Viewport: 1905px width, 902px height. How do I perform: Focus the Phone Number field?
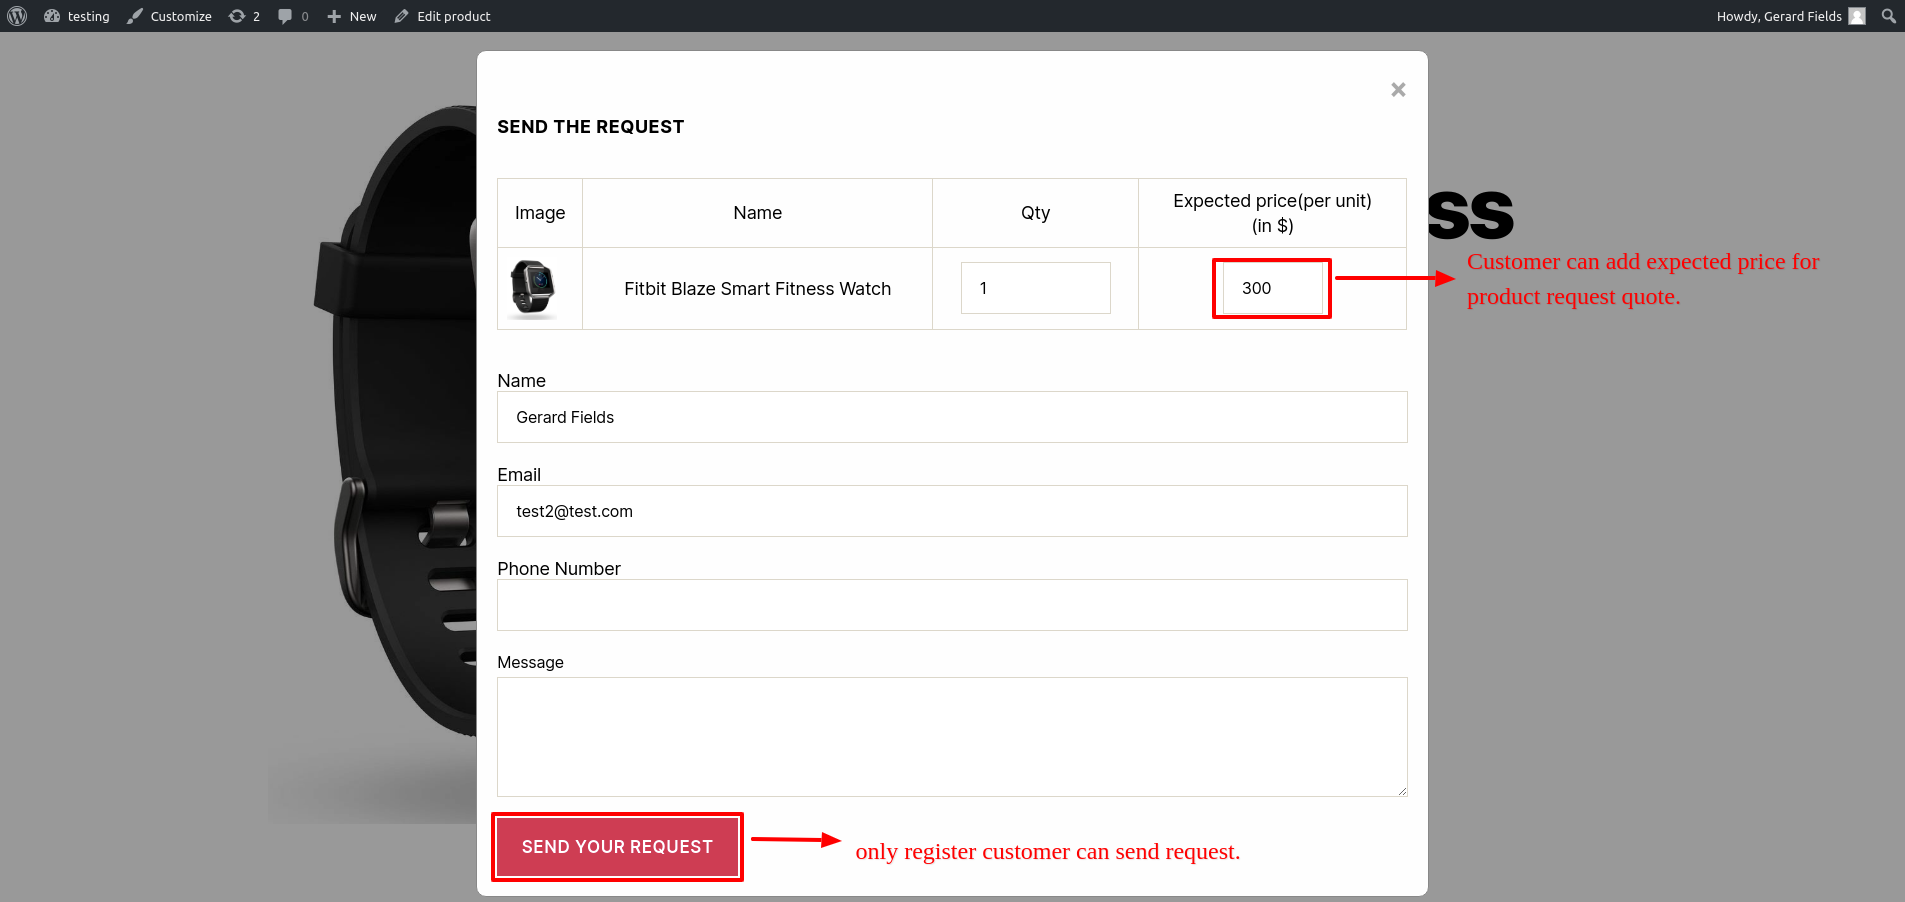(x=952, y=605)
